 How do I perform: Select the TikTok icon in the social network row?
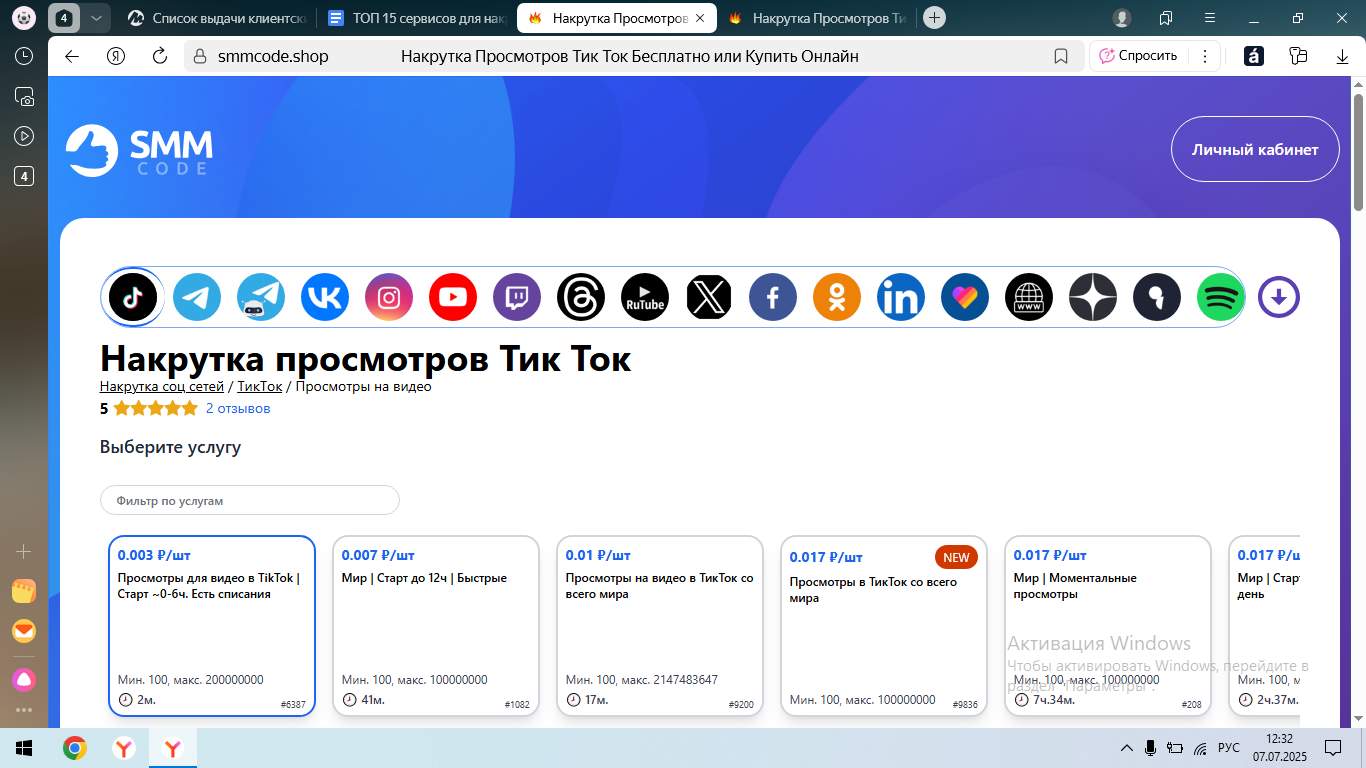133,297
